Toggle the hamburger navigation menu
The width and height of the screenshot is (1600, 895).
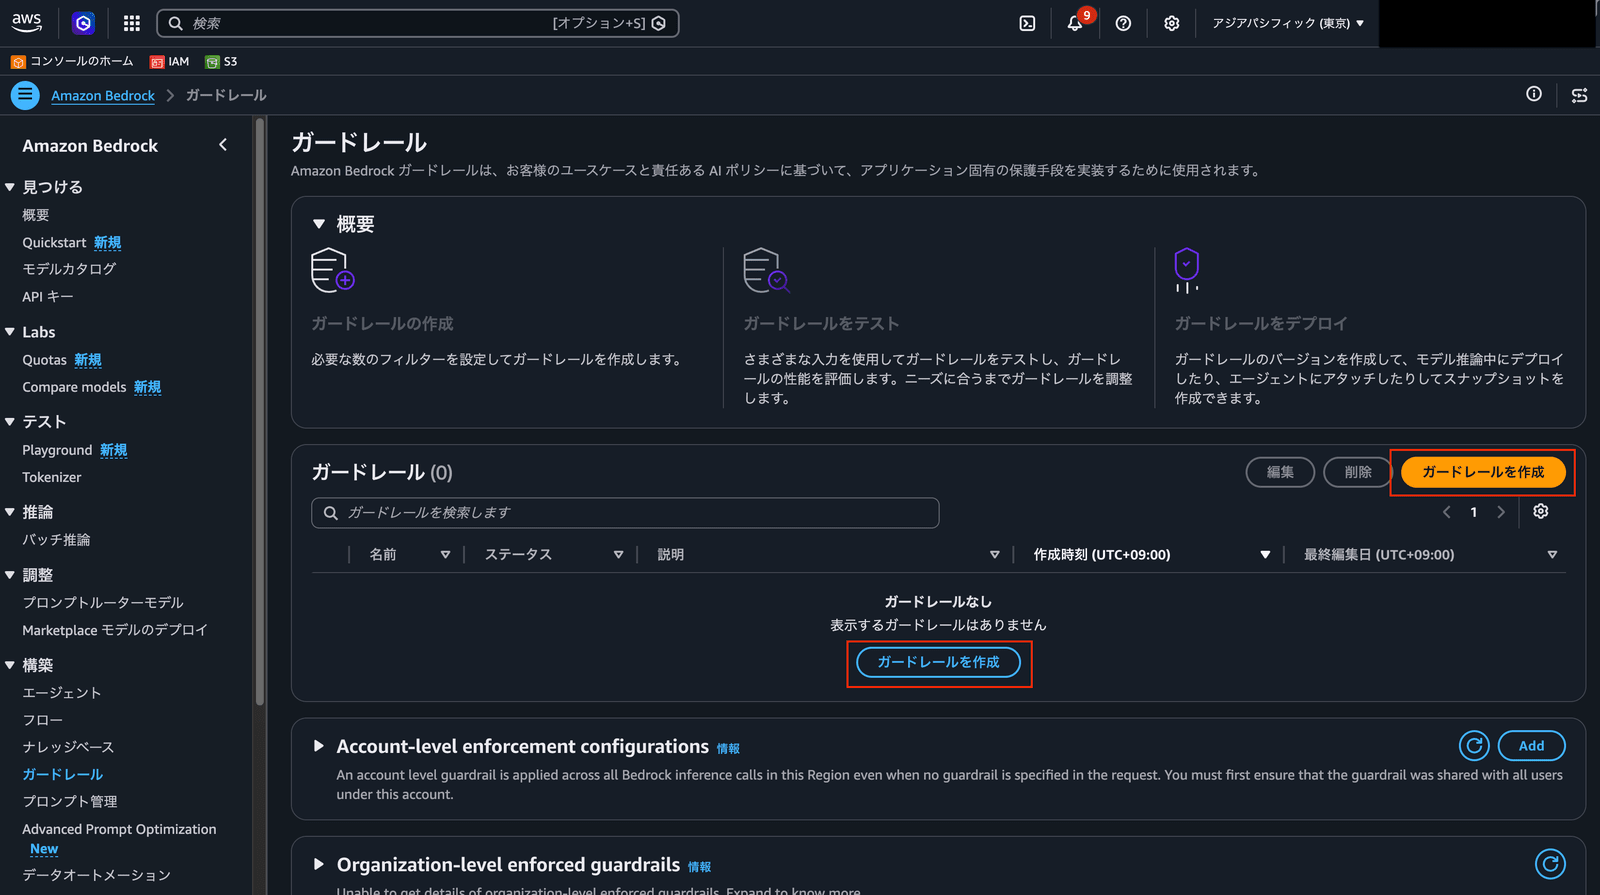[25, 95]
